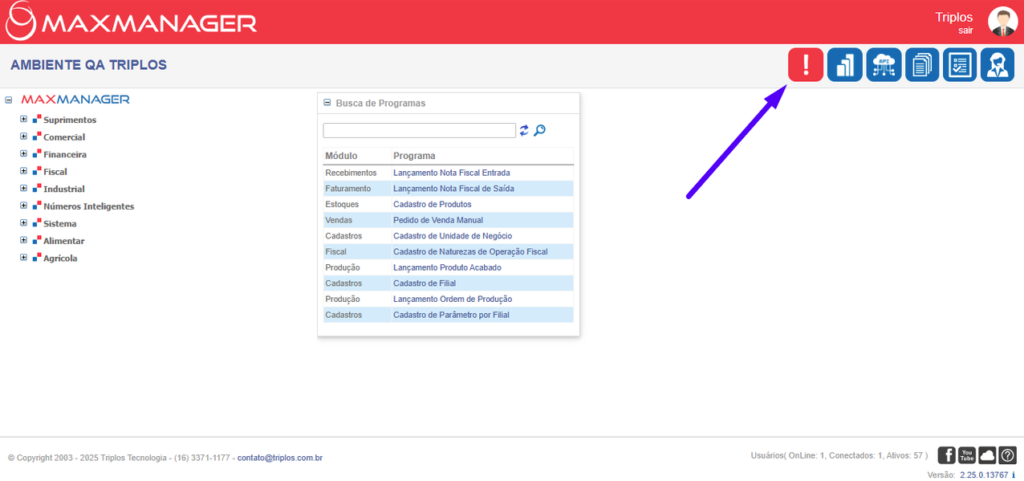Click the AMBIENTE QA TRIPLOS title
1024x481 pixels.
point(89,65)
